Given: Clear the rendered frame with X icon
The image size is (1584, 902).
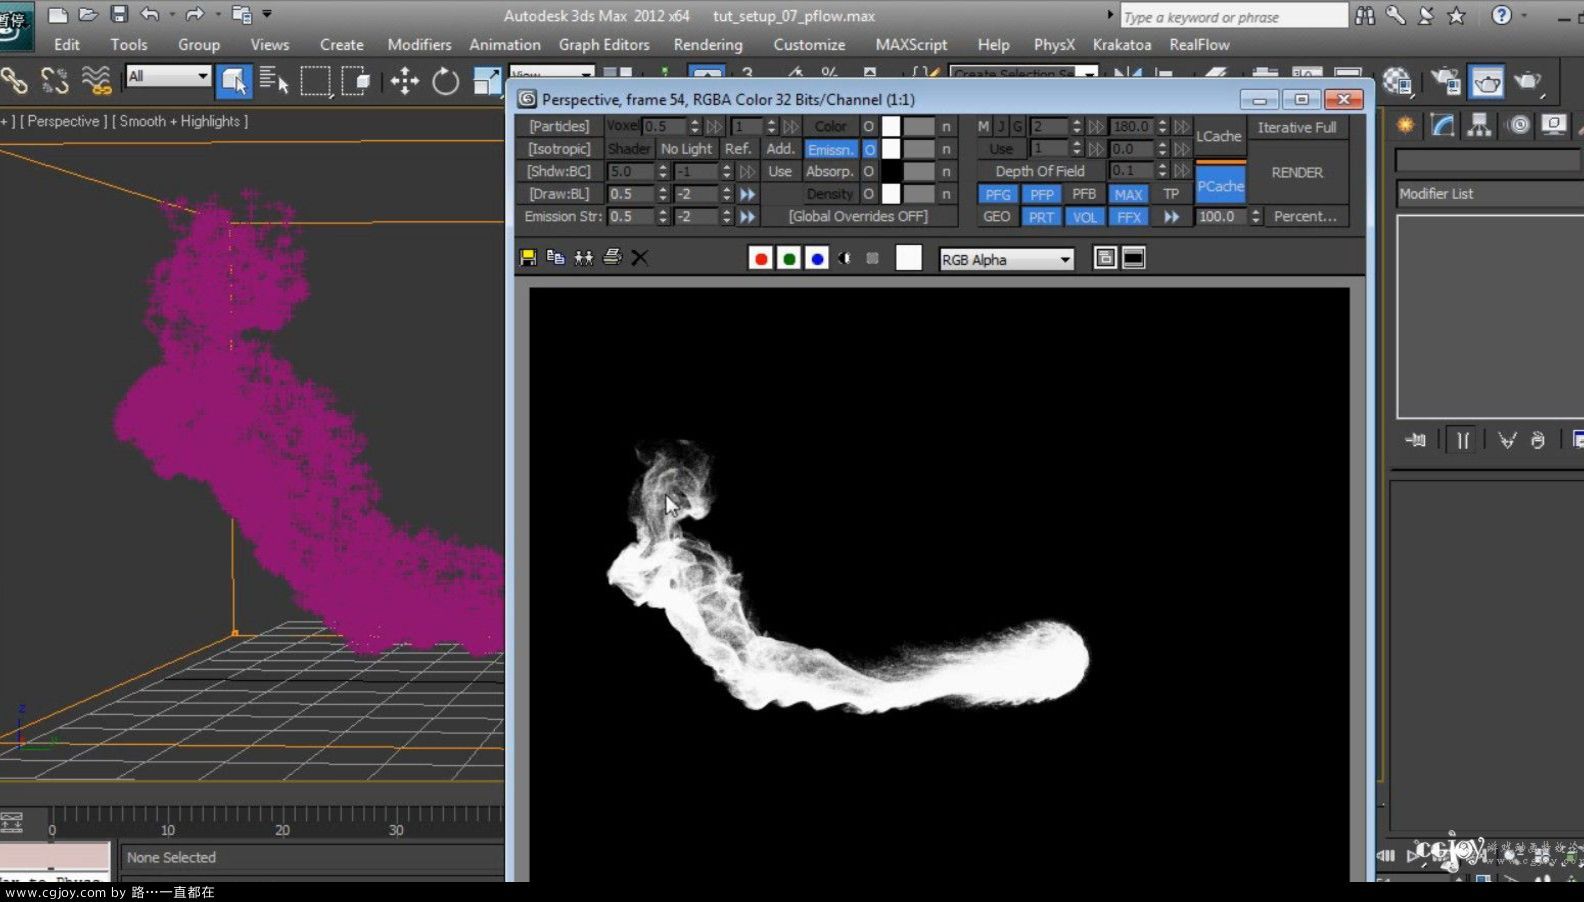Looking at the screenshot, I should 640,258.
